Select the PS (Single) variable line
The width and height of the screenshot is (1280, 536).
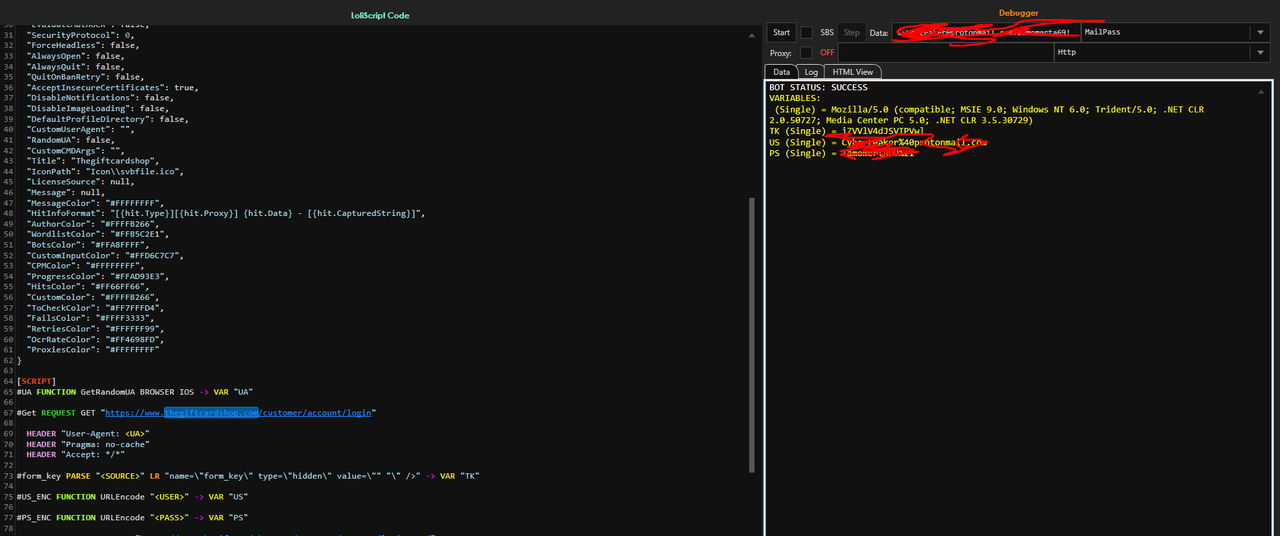[x=843, y=153]
